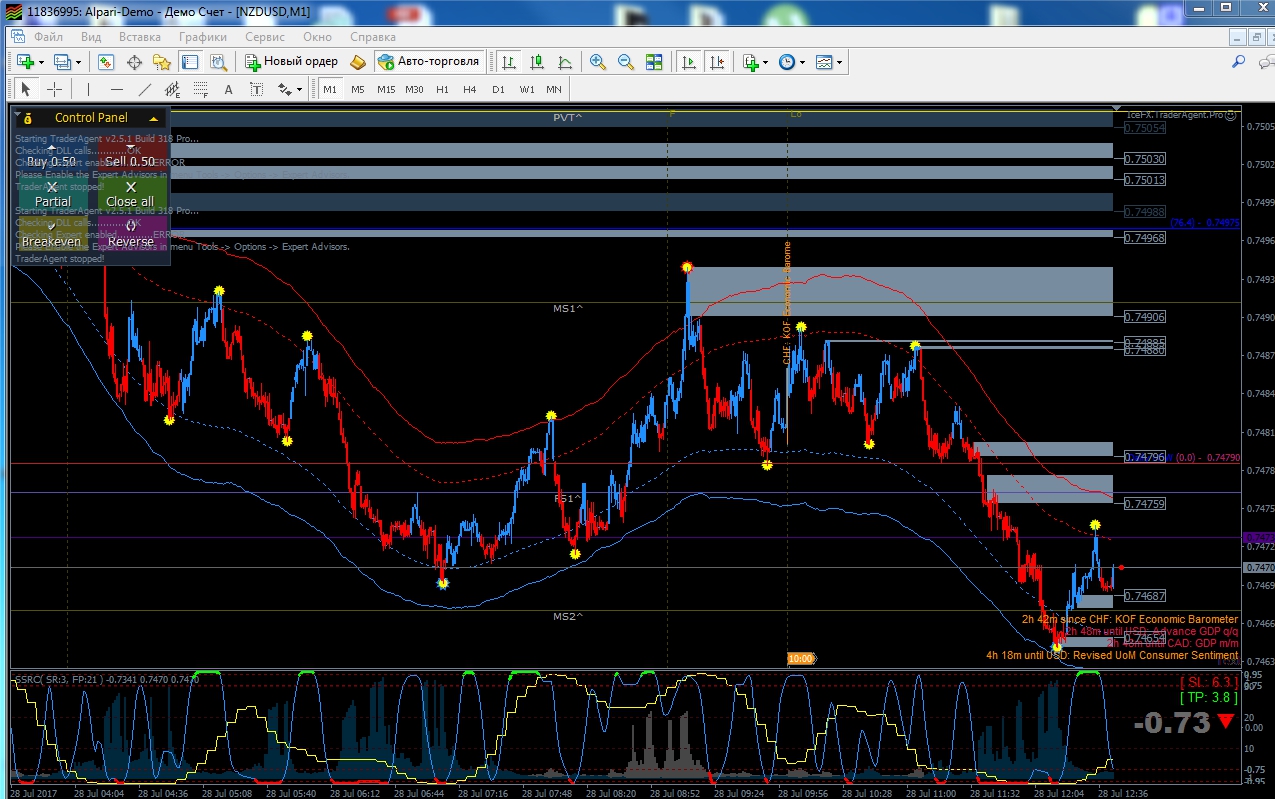Zoom in on the chart

pos(598,62)
